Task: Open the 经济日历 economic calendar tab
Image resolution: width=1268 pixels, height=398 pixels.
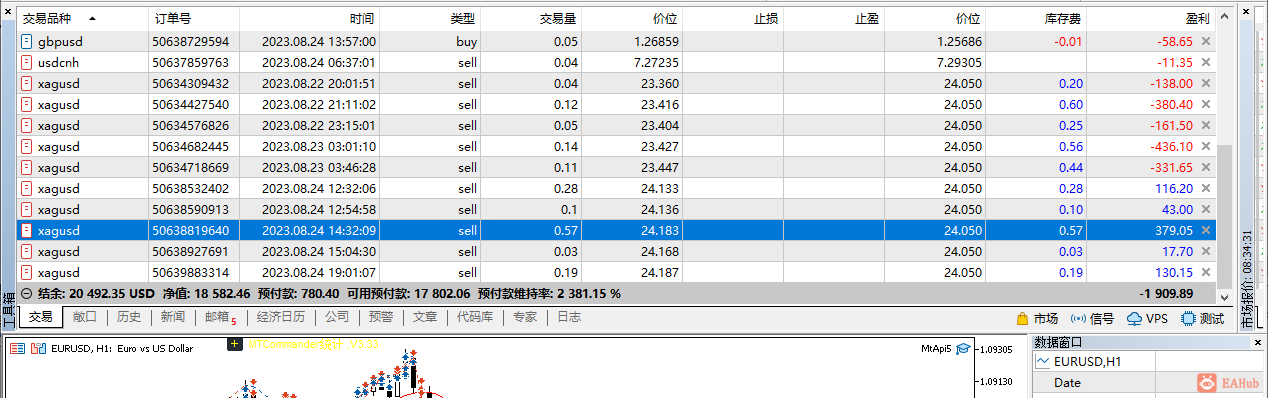Action: pyautogui.click(x=281, y=317)
